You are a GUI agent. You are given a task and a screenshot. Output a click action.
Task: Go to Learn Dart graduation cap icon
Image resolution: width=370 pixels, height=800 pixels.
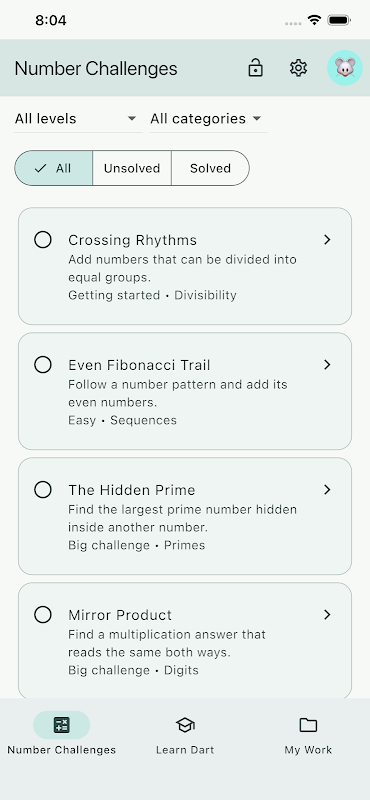(185, 724)
